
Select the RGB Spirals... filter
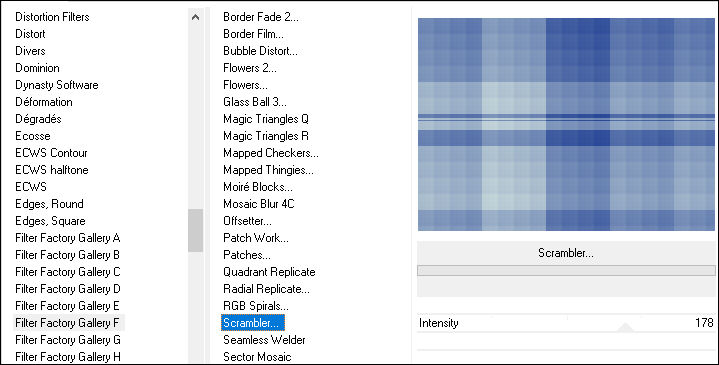(x=256, y=306)
